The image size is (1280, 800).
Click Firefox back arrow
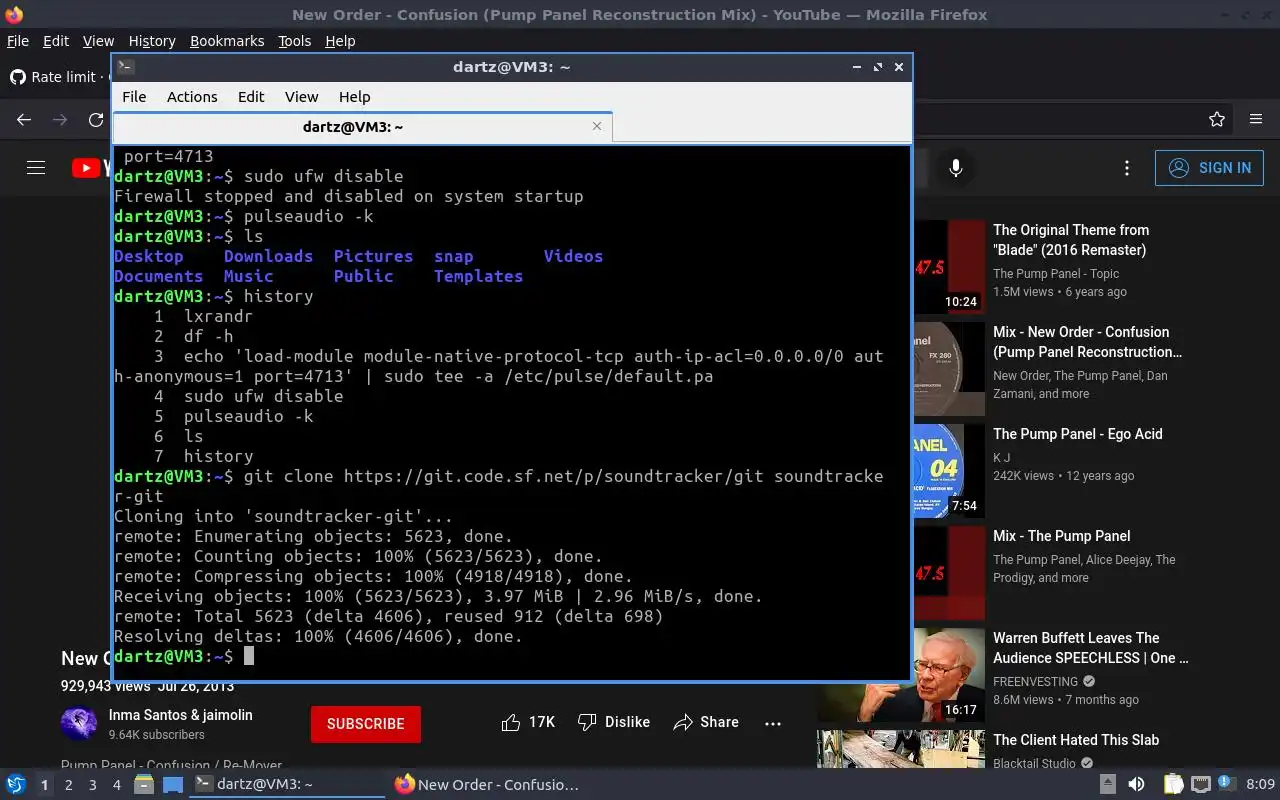(24, 119)
